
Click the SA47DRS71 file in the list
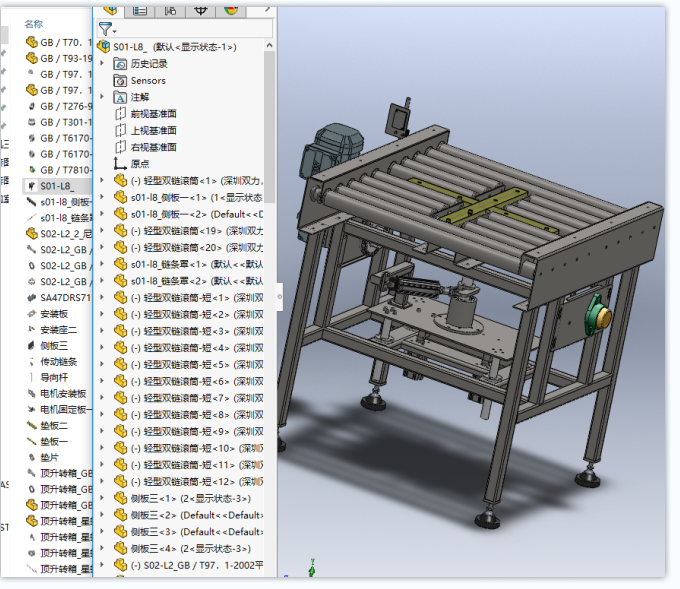pos(65,297)
